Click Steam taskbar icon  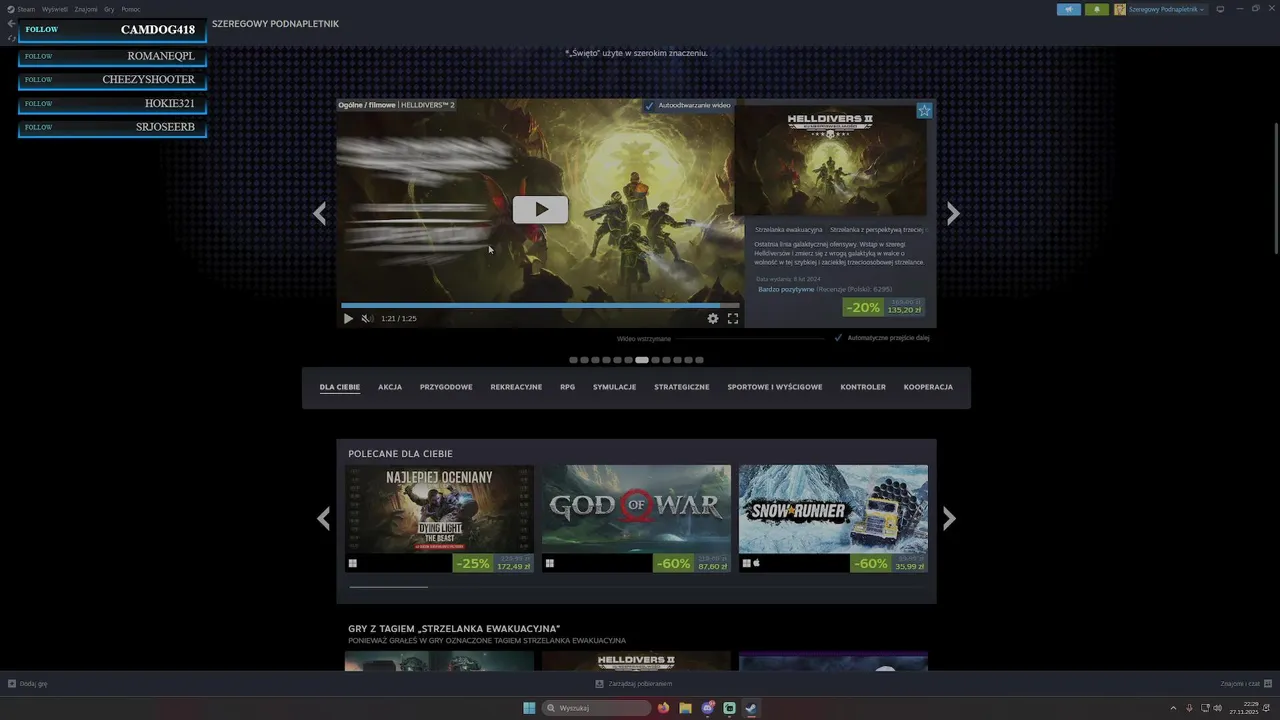[x=751, y=708]
